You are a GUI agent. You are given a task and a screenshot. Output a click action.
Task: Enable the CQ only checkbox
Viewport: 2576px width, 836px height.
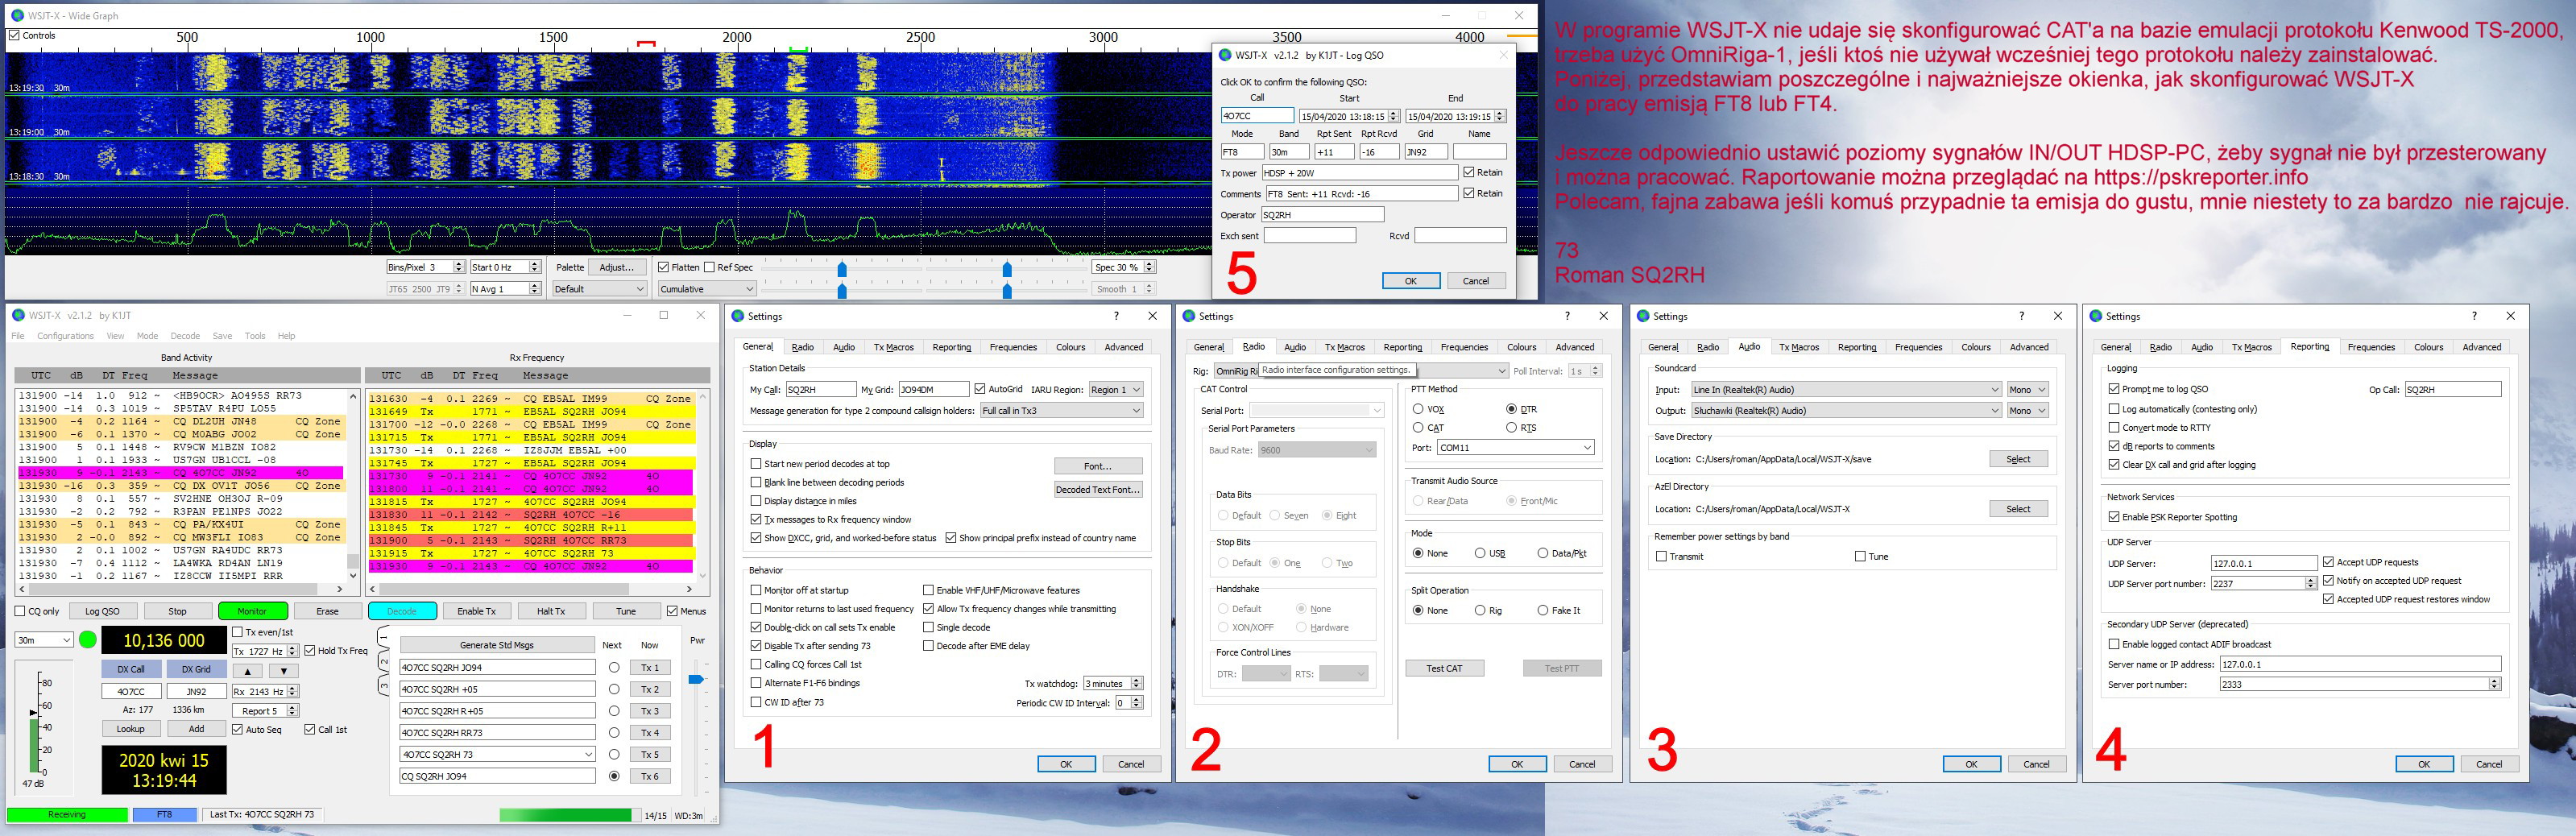click(20, 611)
